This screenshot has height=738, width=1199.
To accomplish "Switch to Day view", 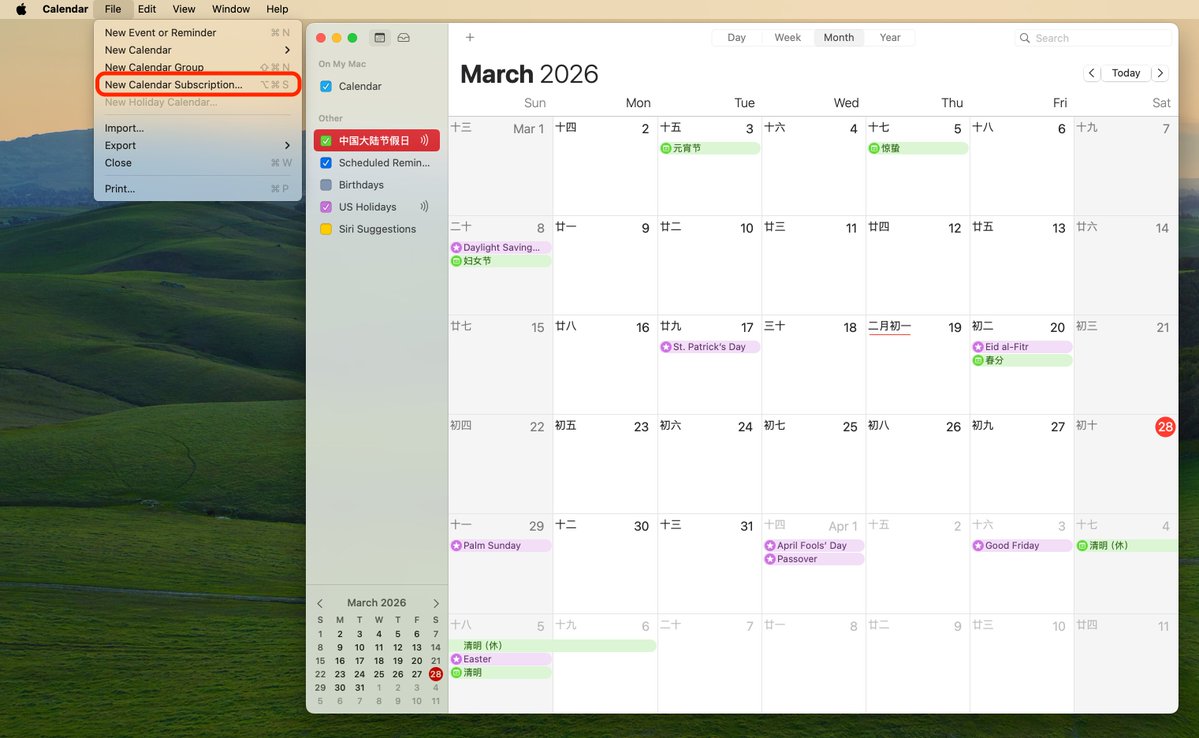I will pyautogui.click(x=736, y=37).
